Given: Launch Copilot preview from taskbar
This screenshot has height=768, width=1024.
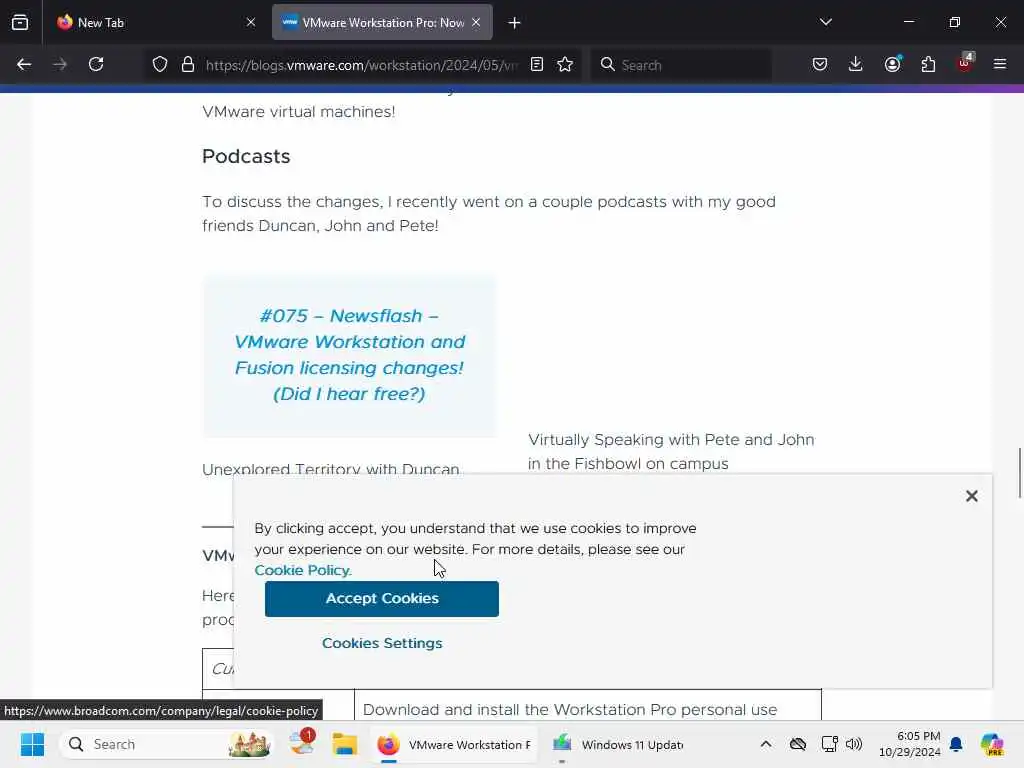Looking at the screenshot, I should click(x=992, y=744).
